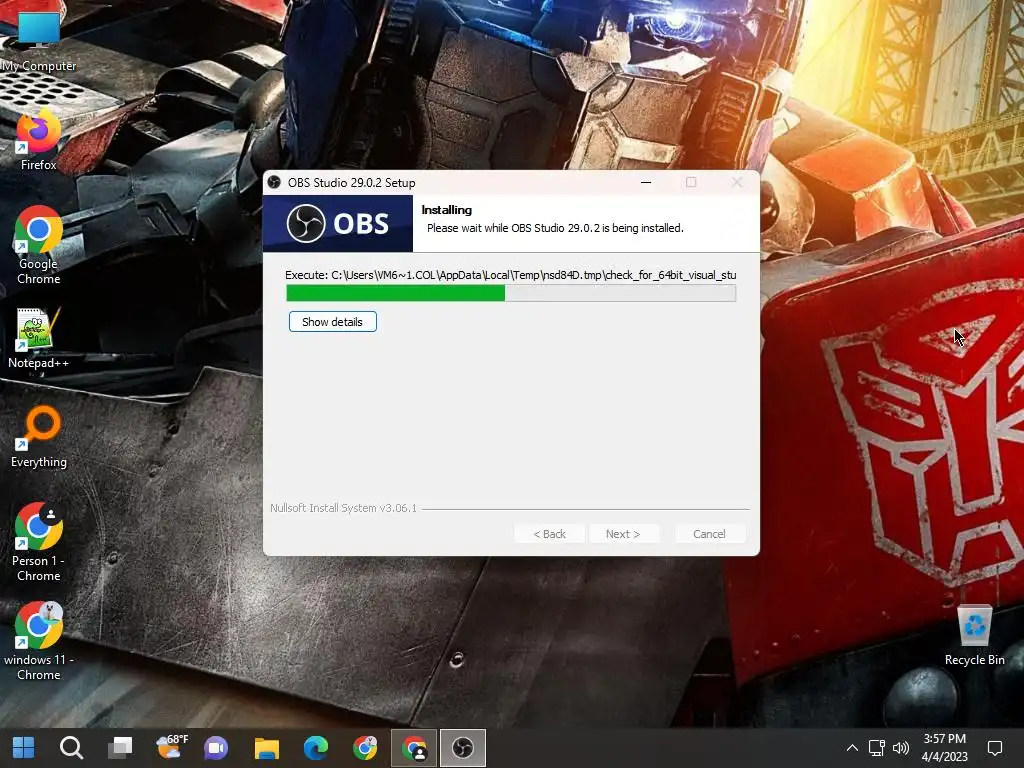Open My Computer desktop icon

39,39
